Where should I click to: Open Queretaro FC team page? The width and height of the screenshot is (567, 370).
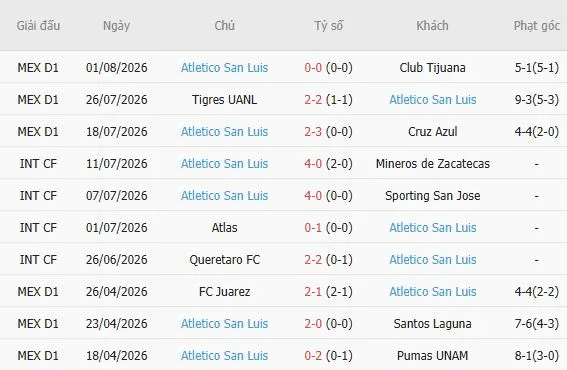(x=224, y=260)
